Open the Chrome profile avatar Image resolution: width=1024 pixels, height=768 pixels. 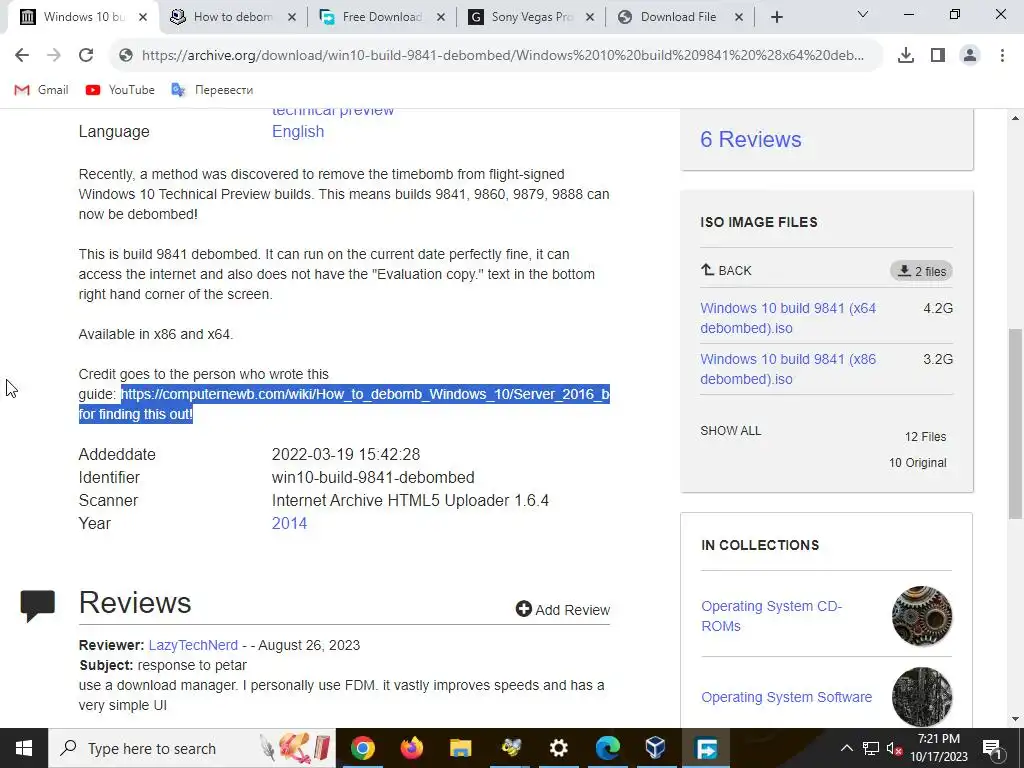pyautogui.click(x=970, y=56)
